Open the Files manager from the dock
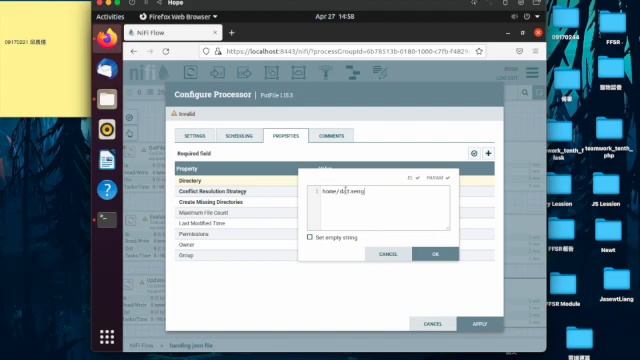 pyautogui.click(x=107, y=99)
